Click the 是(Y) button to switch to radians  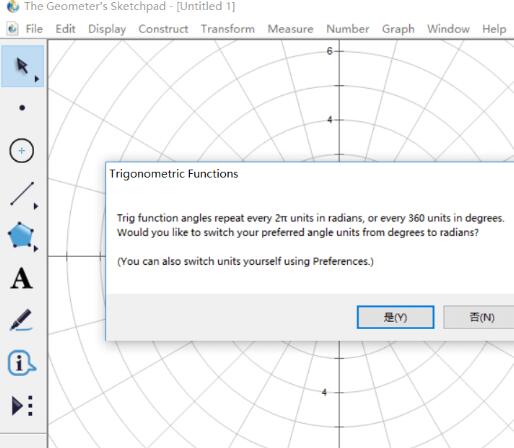(x=395, y=317)
